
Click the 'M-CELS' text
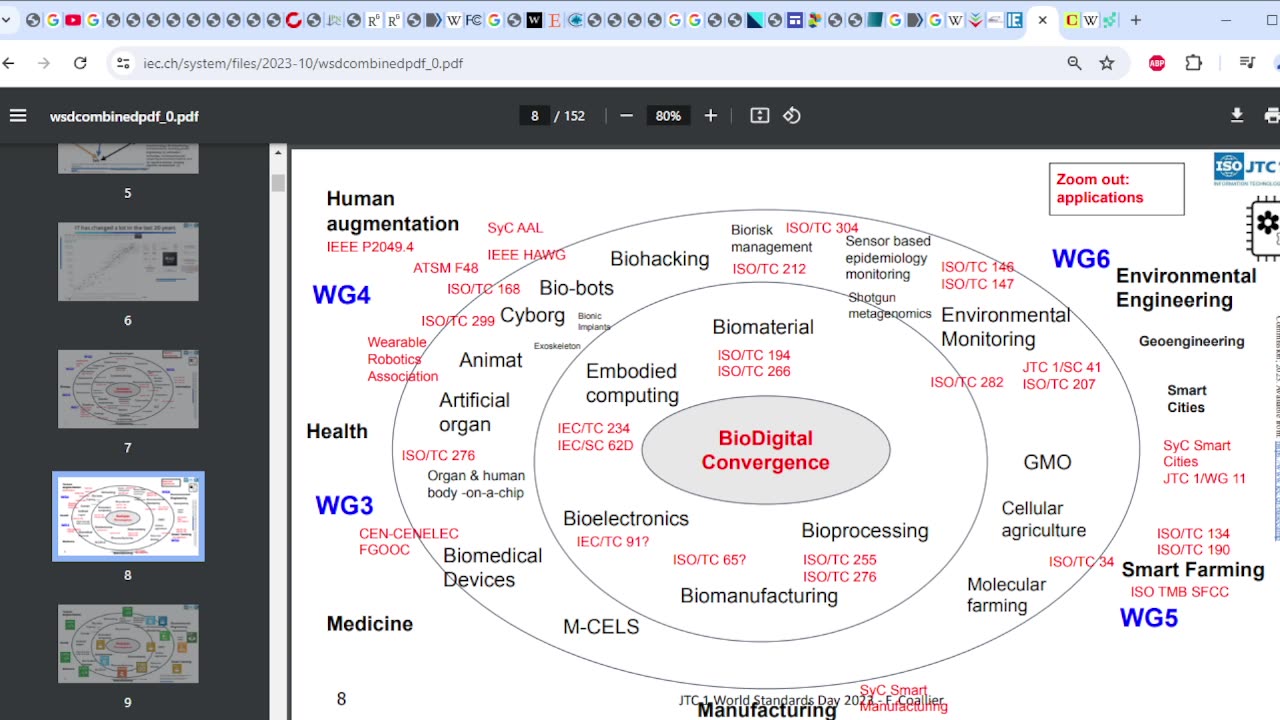pos(601,627)
